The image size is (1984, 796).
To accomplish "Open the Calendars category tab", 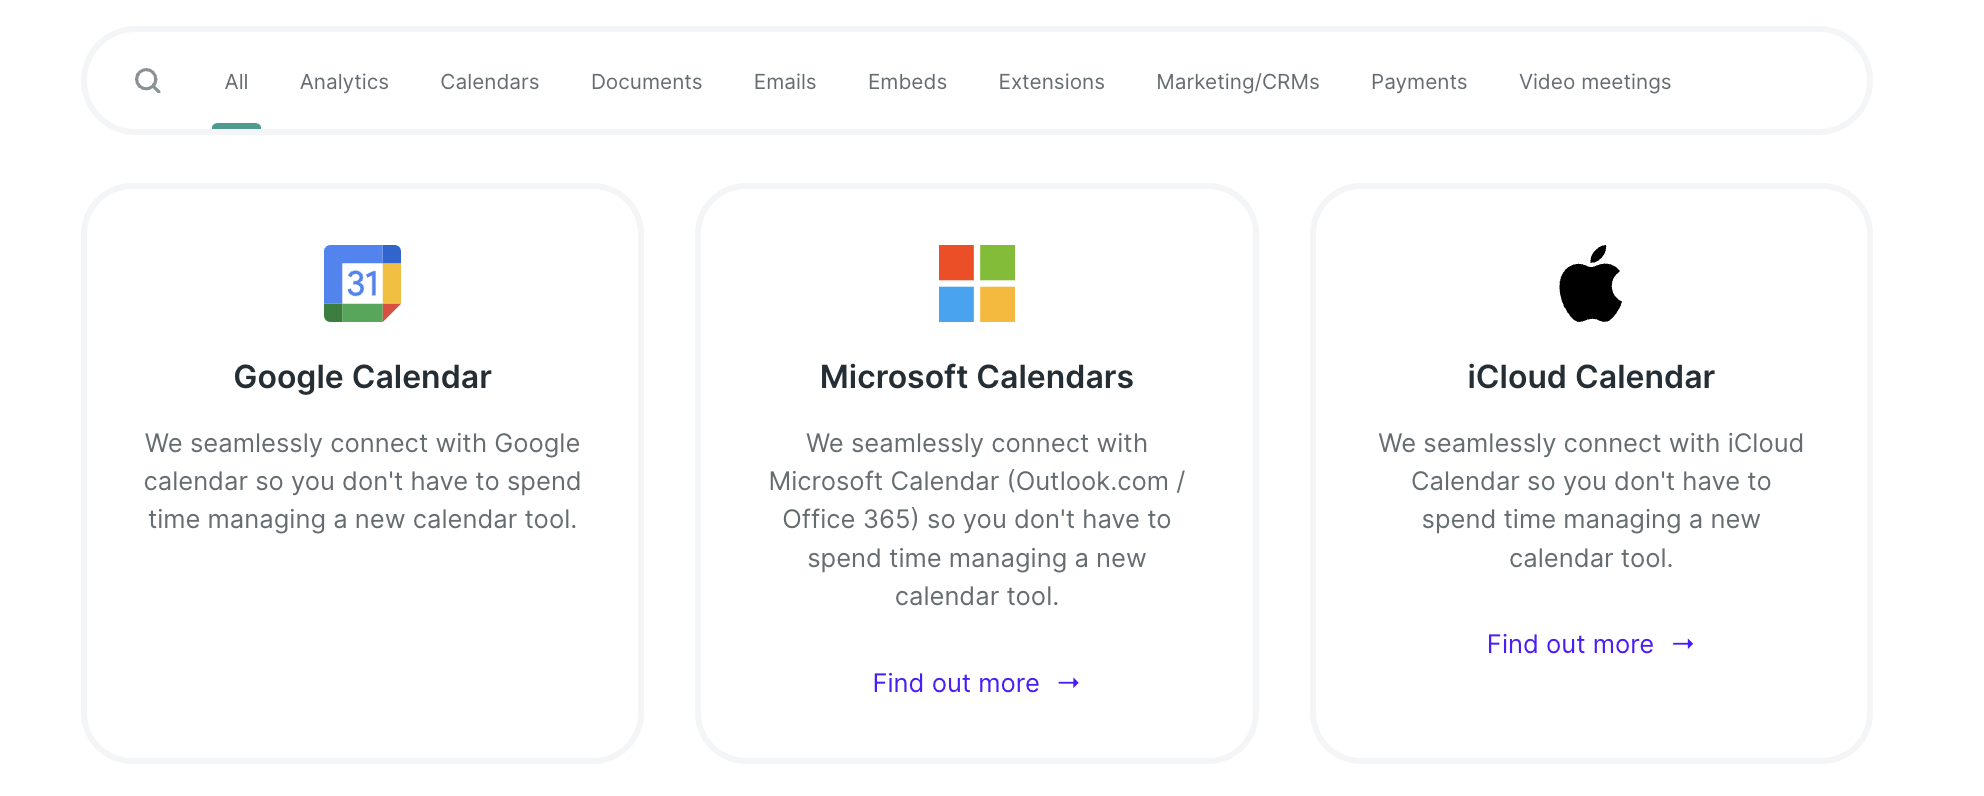I will pyautogui.click(x=490, y=82).
